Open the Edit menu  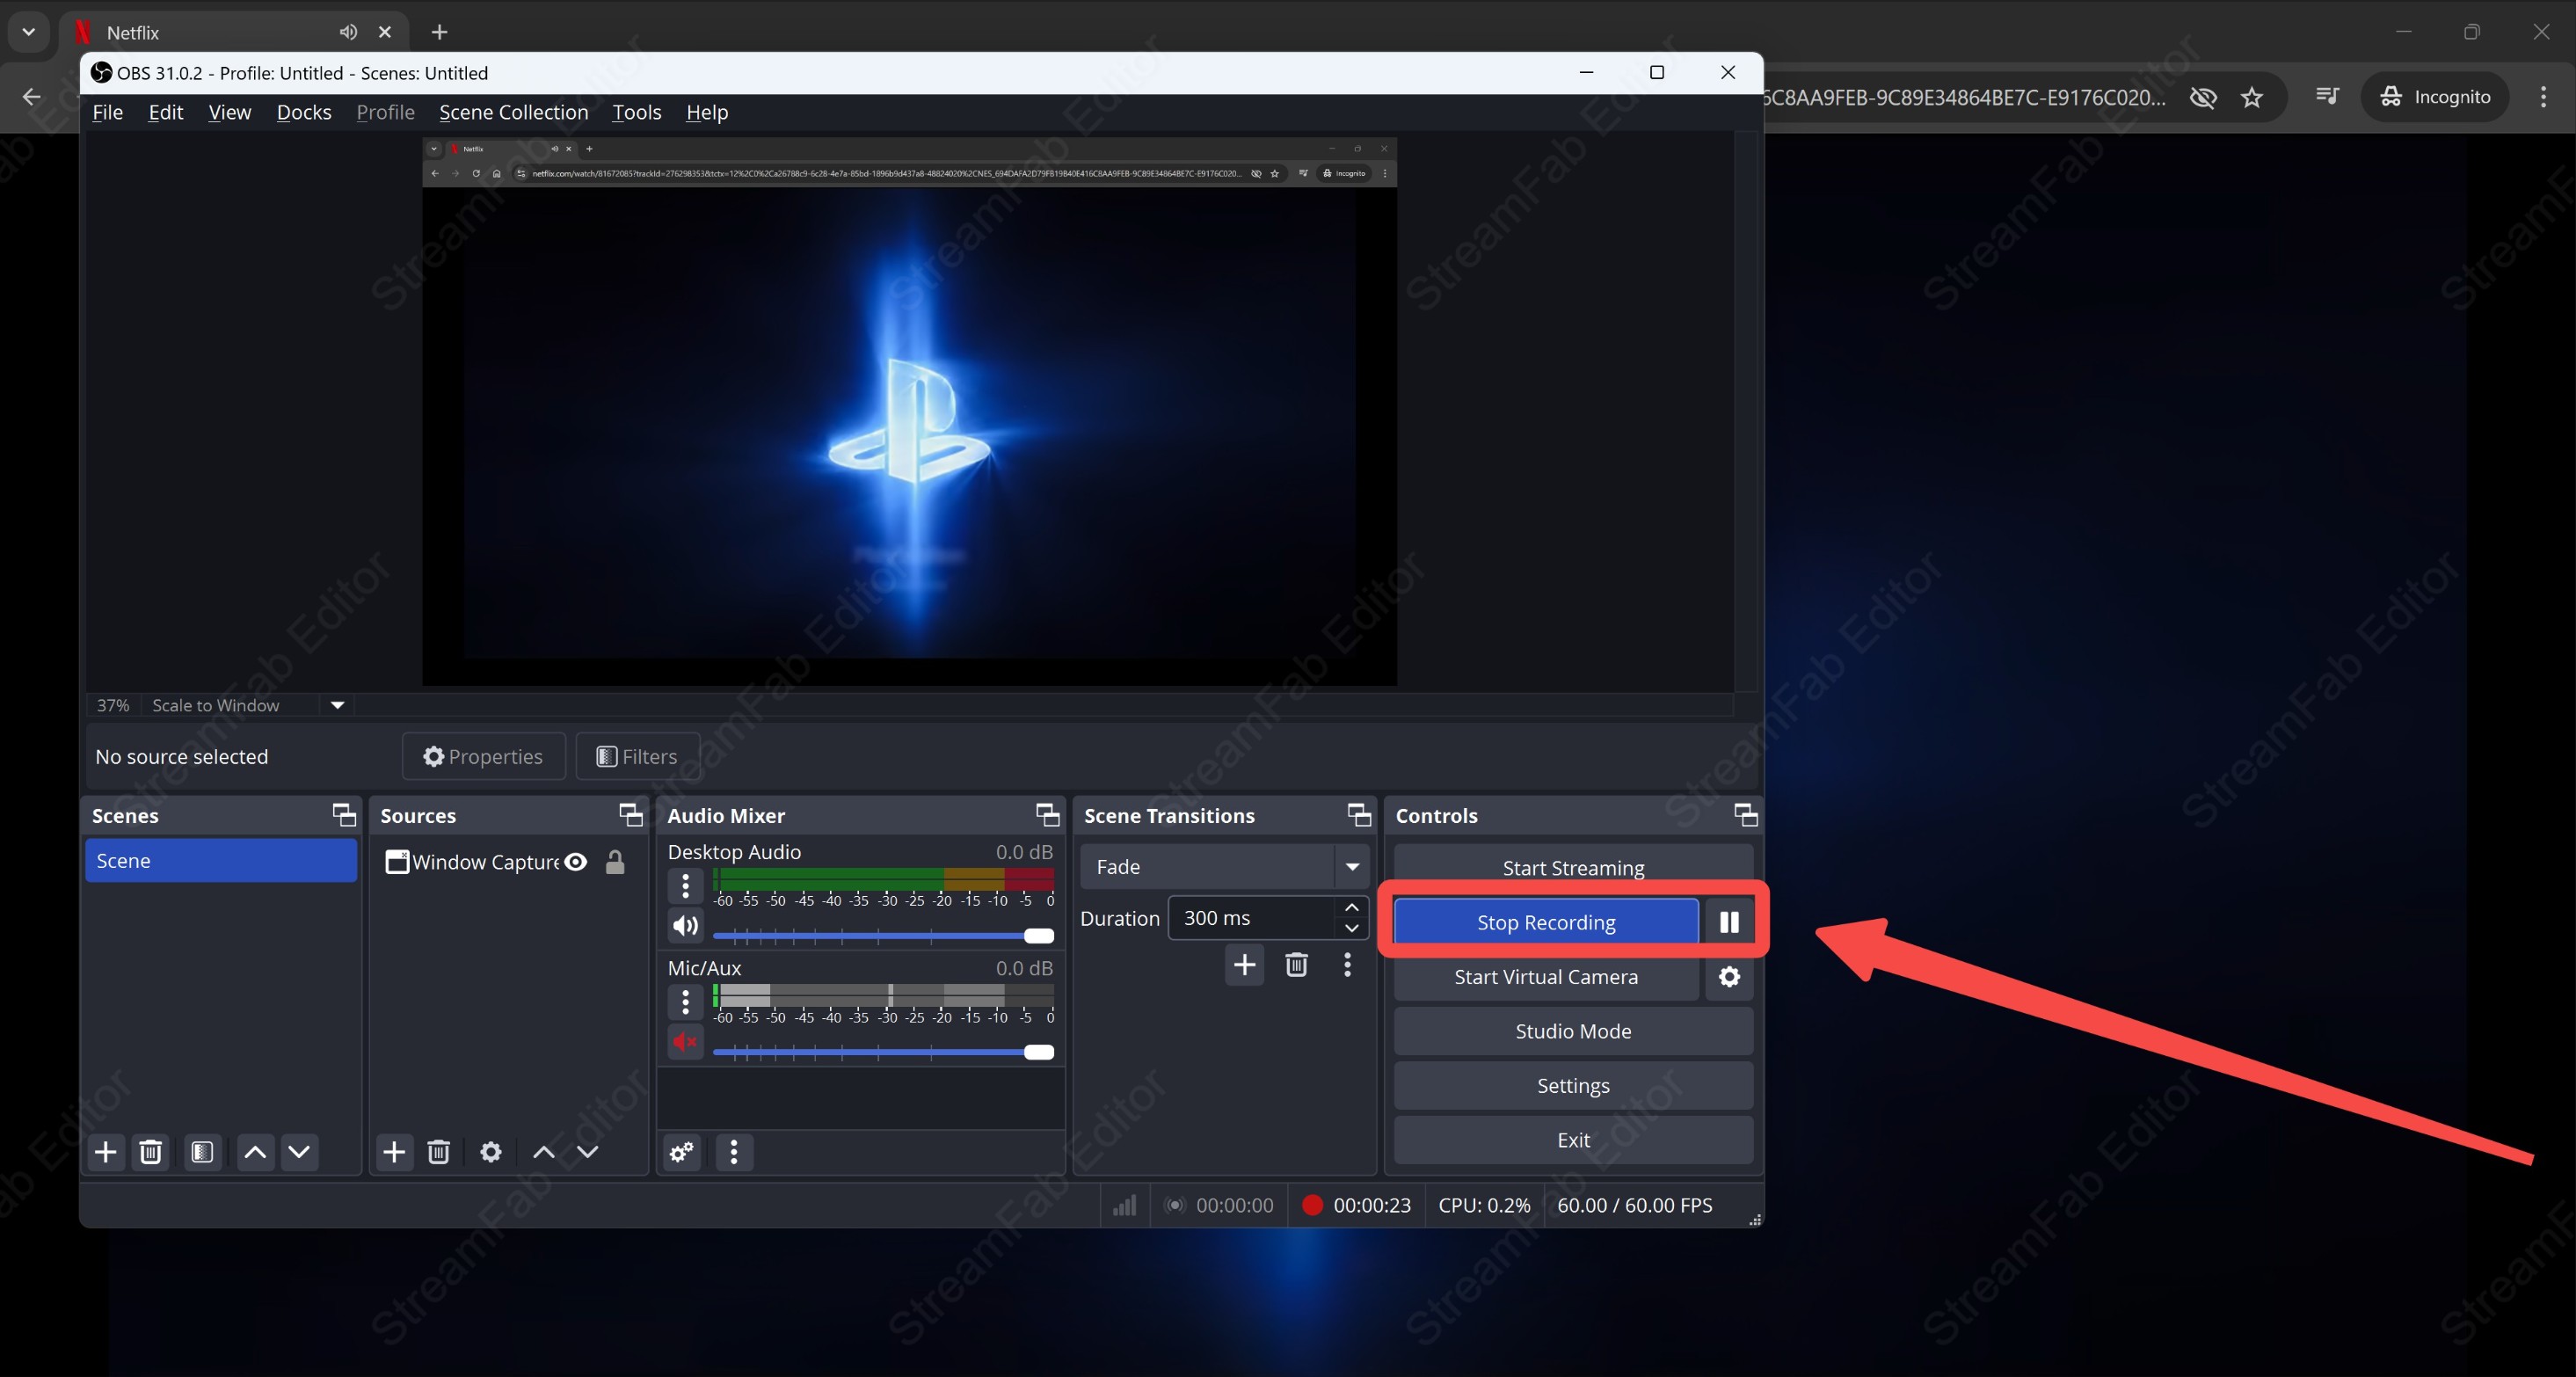pos(166,112)
